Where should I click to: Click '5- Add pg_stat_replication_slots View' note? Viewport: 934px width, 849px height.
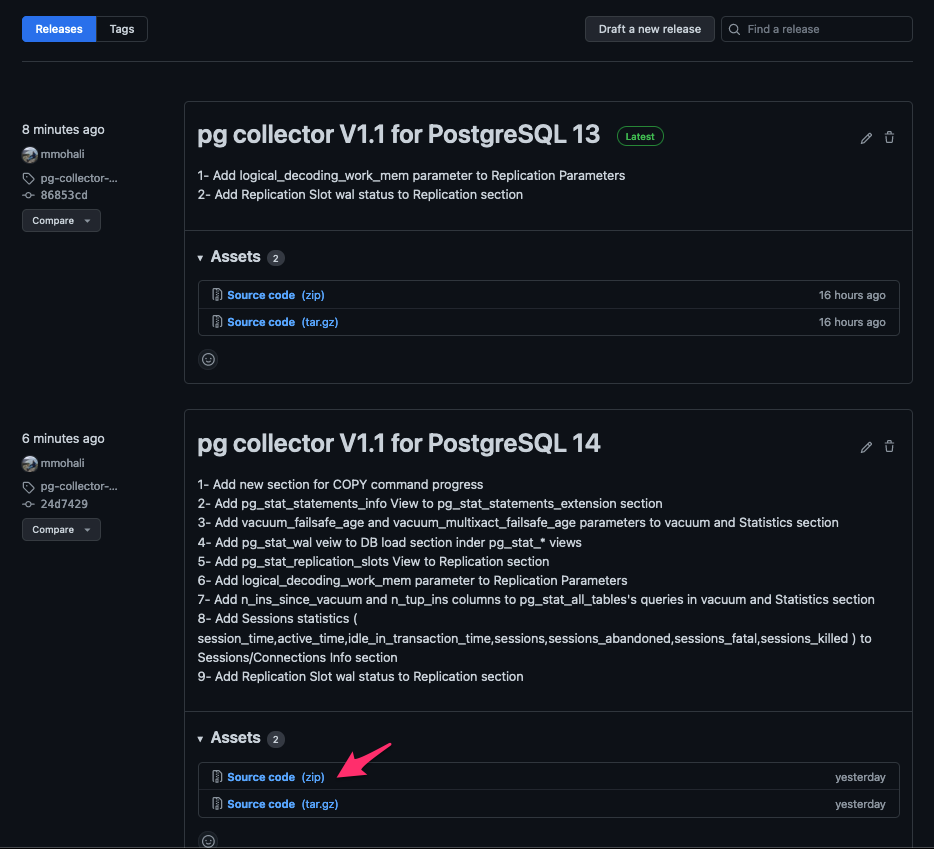[x=373, y=561]
